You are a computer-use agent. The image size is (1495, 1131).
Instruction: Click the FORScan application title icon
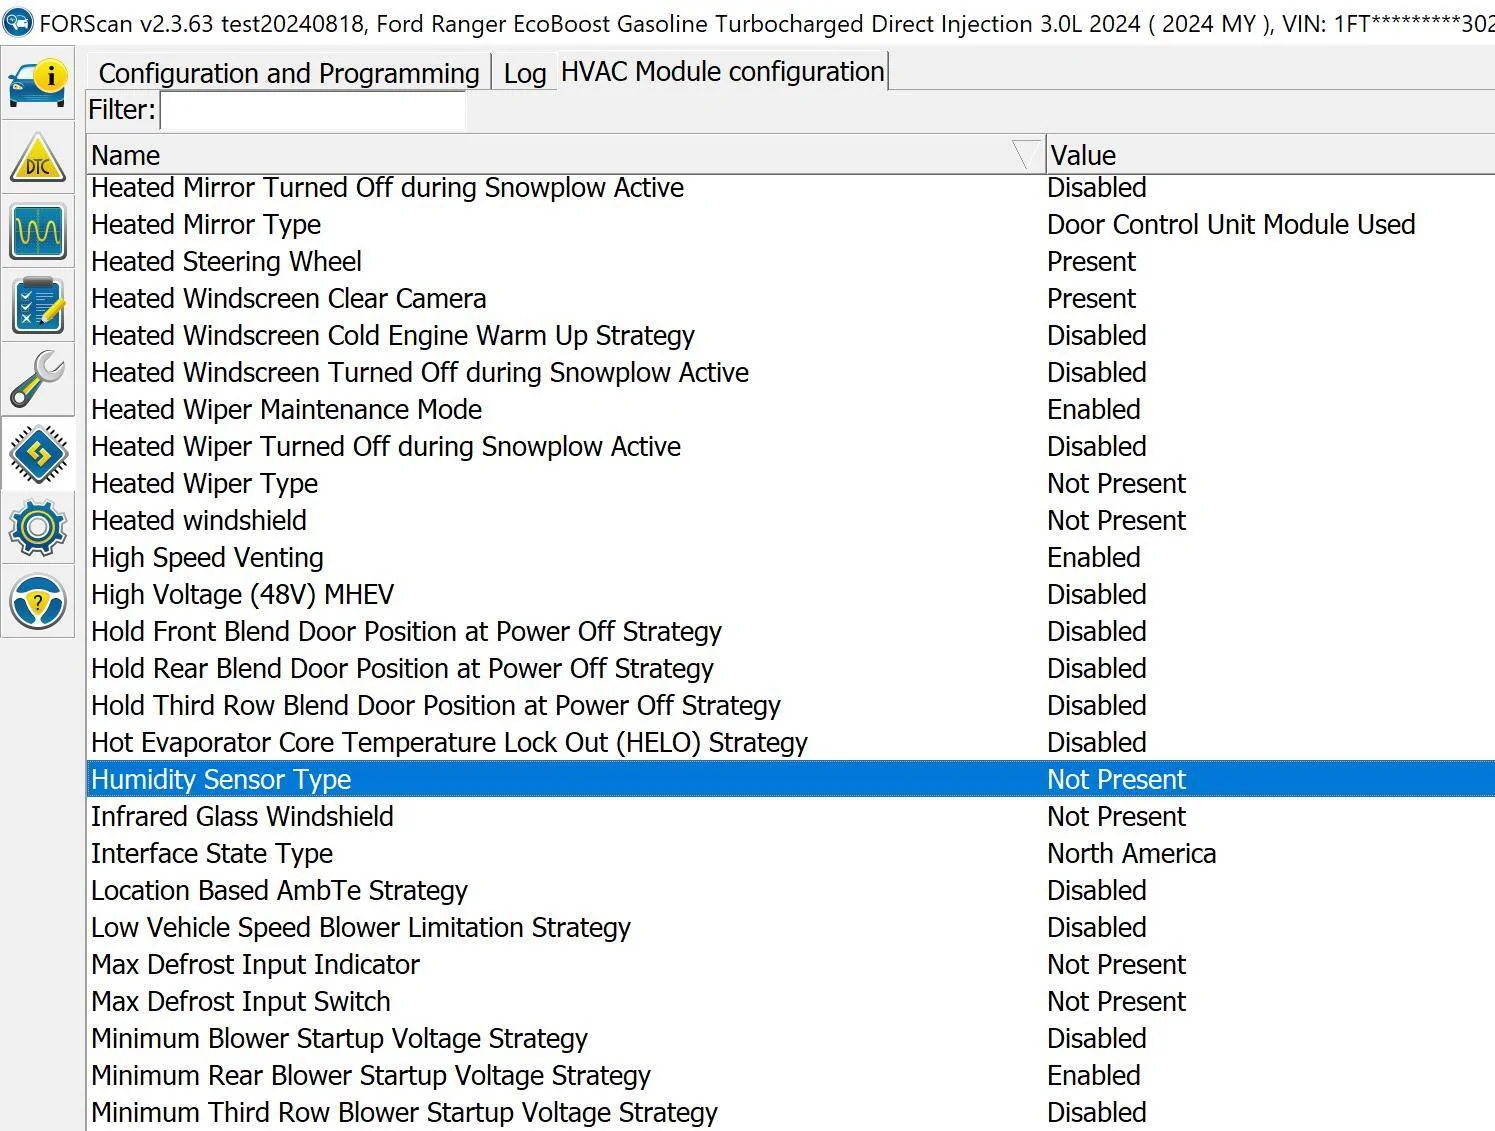(17, 22)
